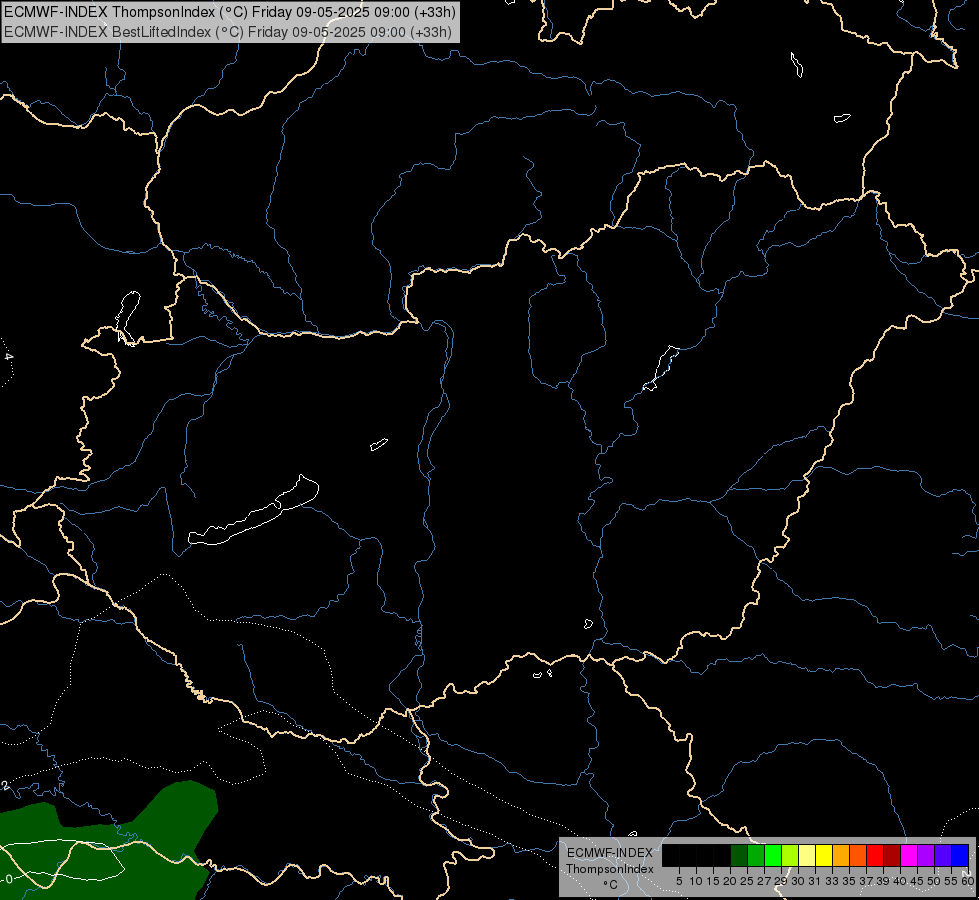Click the legend tick value 30

pyautogui.click(x=798, y=881)
